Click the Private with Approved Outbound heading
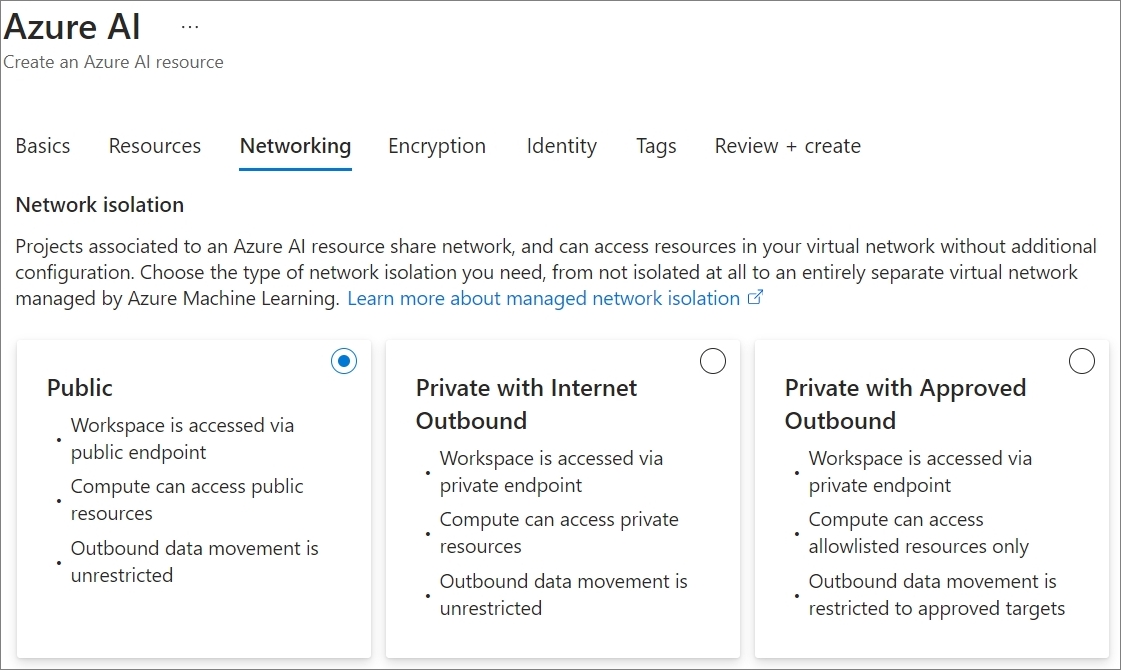This screenshot has width=1121, height=670. 905,404
